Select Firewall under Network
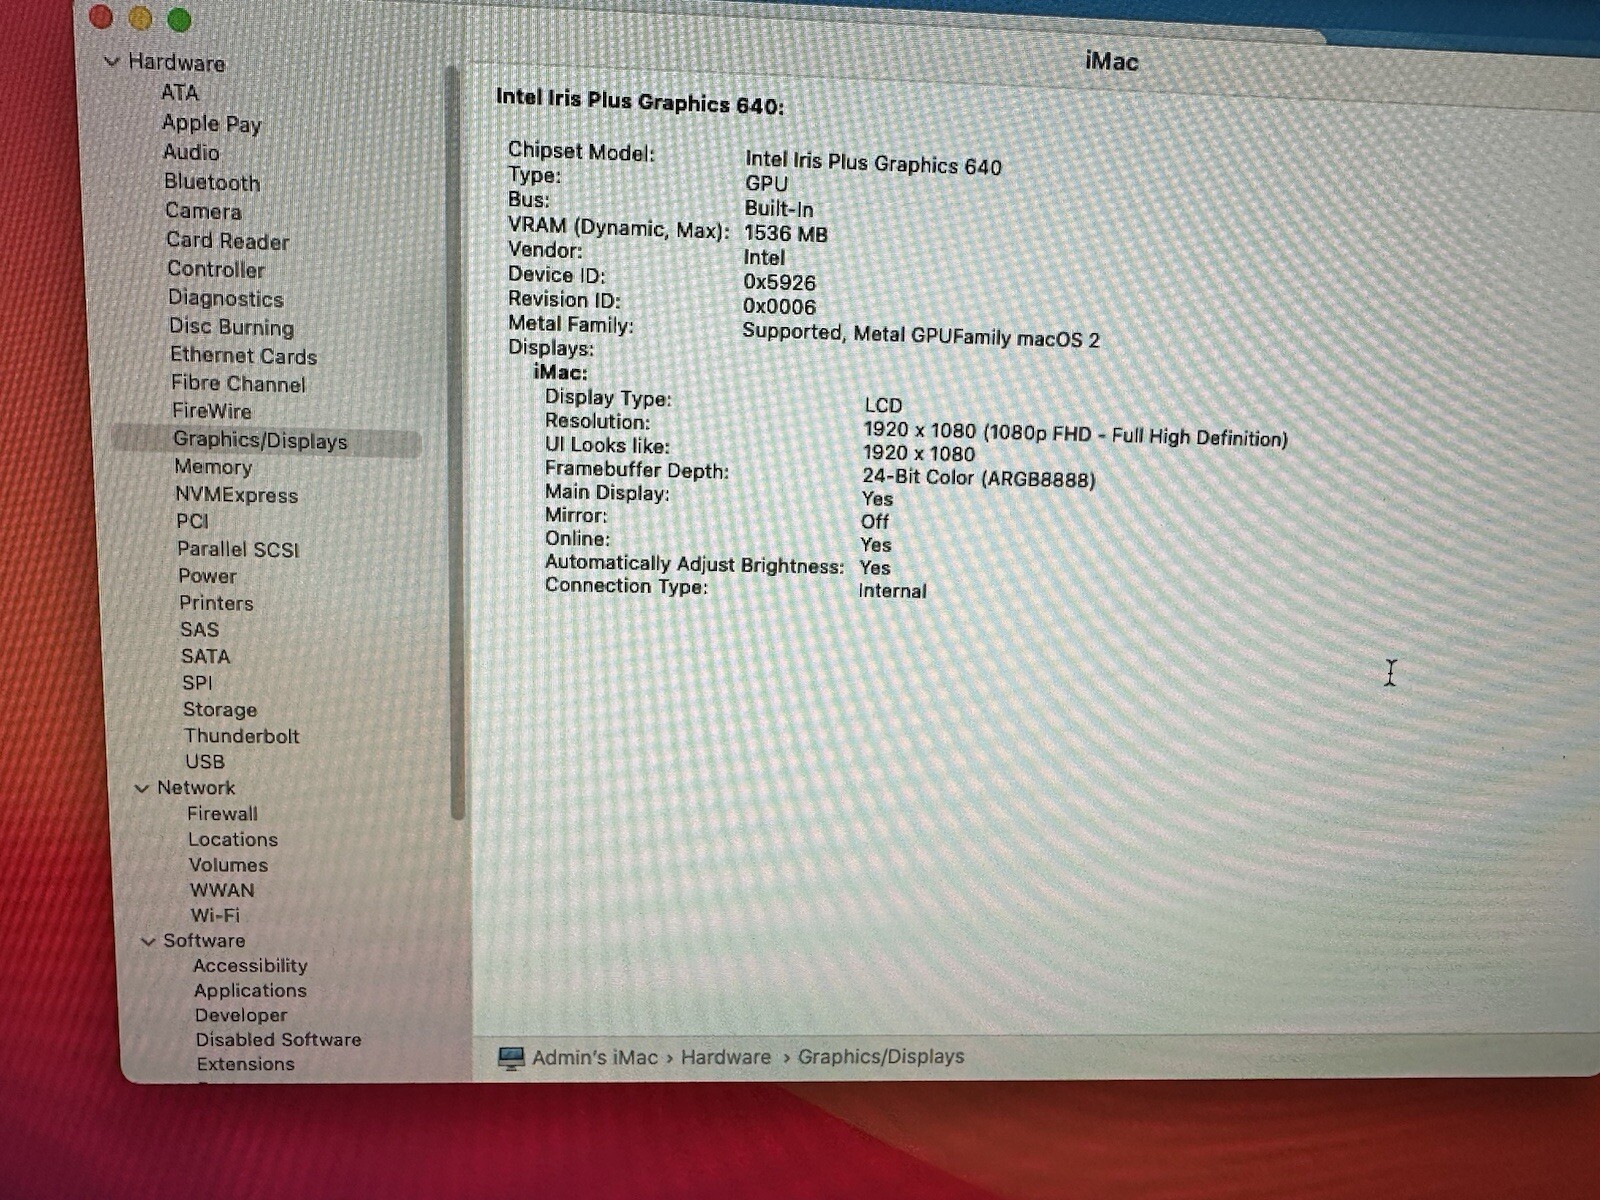Screen dimensions: 1600x1200 [x=222, y=814]
